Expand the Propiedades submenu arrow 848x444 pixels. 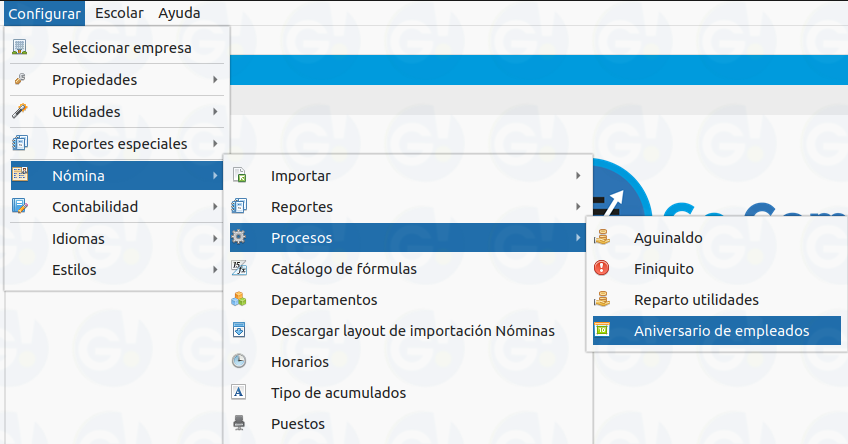(215, 79)
